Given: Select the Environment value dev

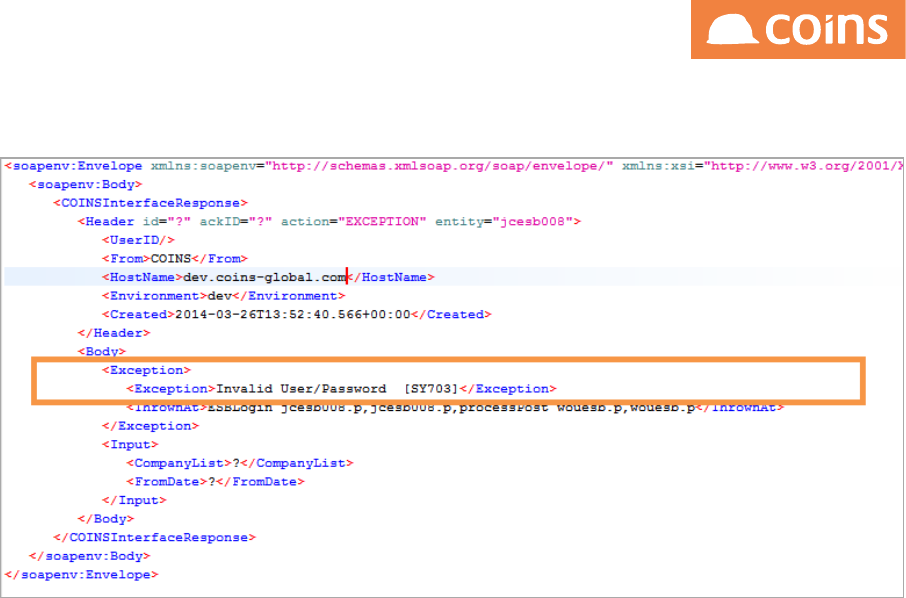Looking at the screenshot, I should (x=220, y=296).
